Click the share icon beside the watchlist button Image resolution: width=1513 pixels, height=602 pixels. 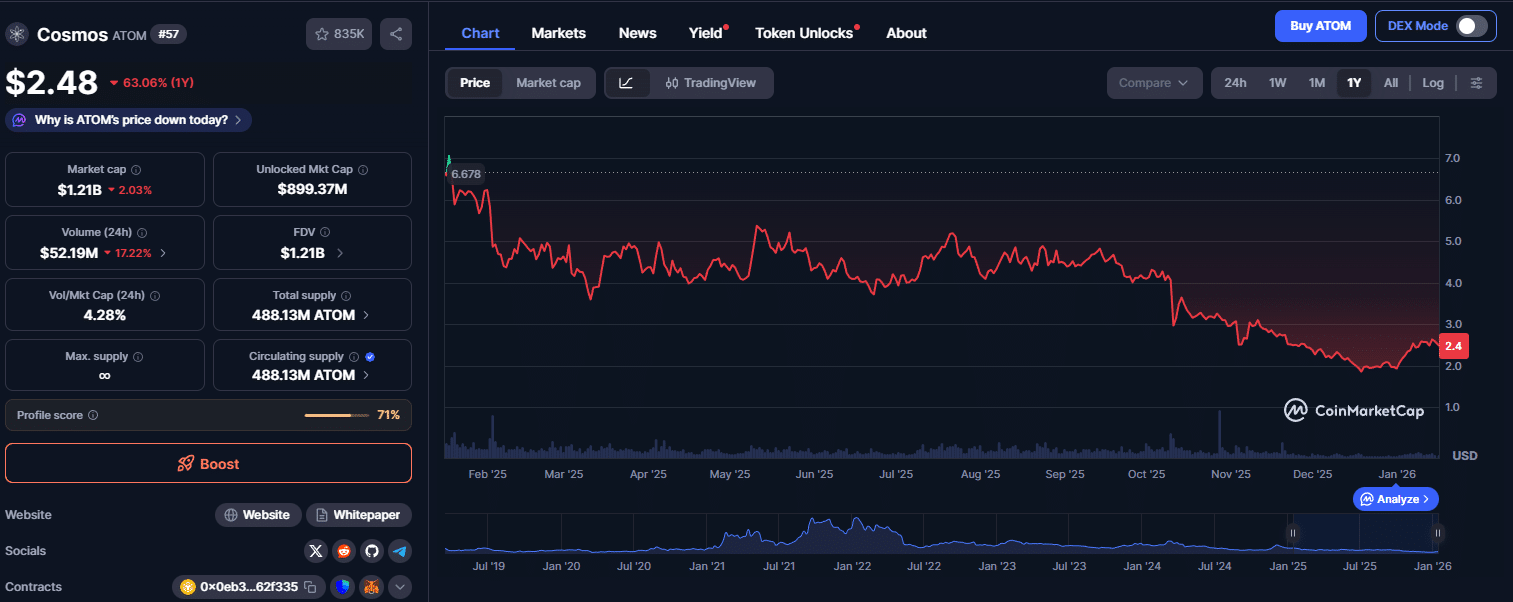pos(395,33)
